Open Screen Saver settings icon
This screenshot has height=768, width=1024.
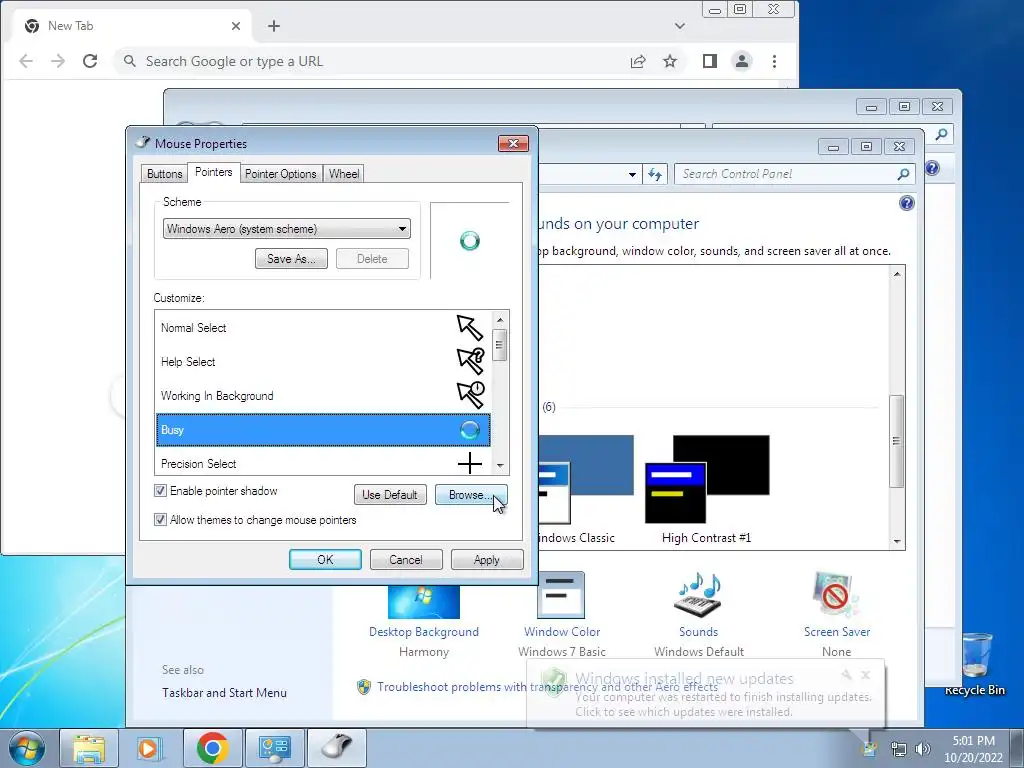pyautogui.click(x=837, y=595)
